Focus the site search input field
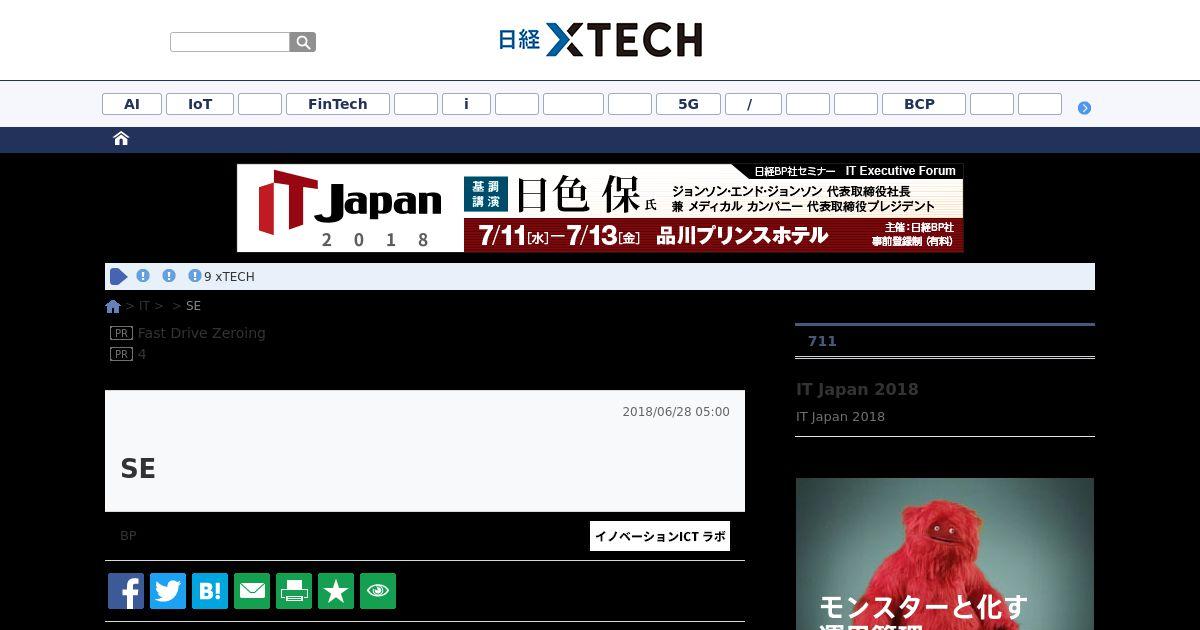Screen dimensions: 1200x630 pyautogui.click(x=230, y=42)
